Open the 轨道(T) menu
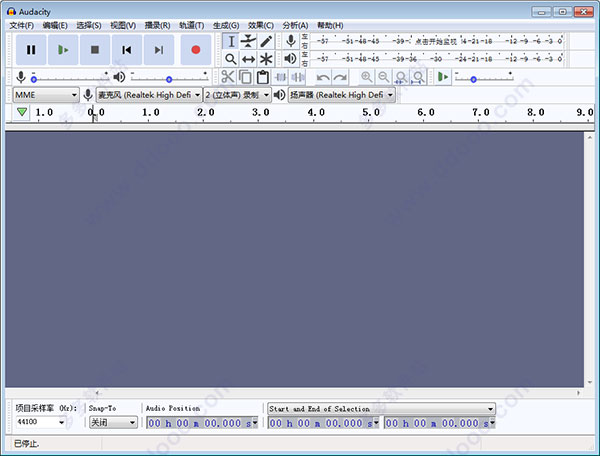Screen dimensions: 600x456 [191, 26]
